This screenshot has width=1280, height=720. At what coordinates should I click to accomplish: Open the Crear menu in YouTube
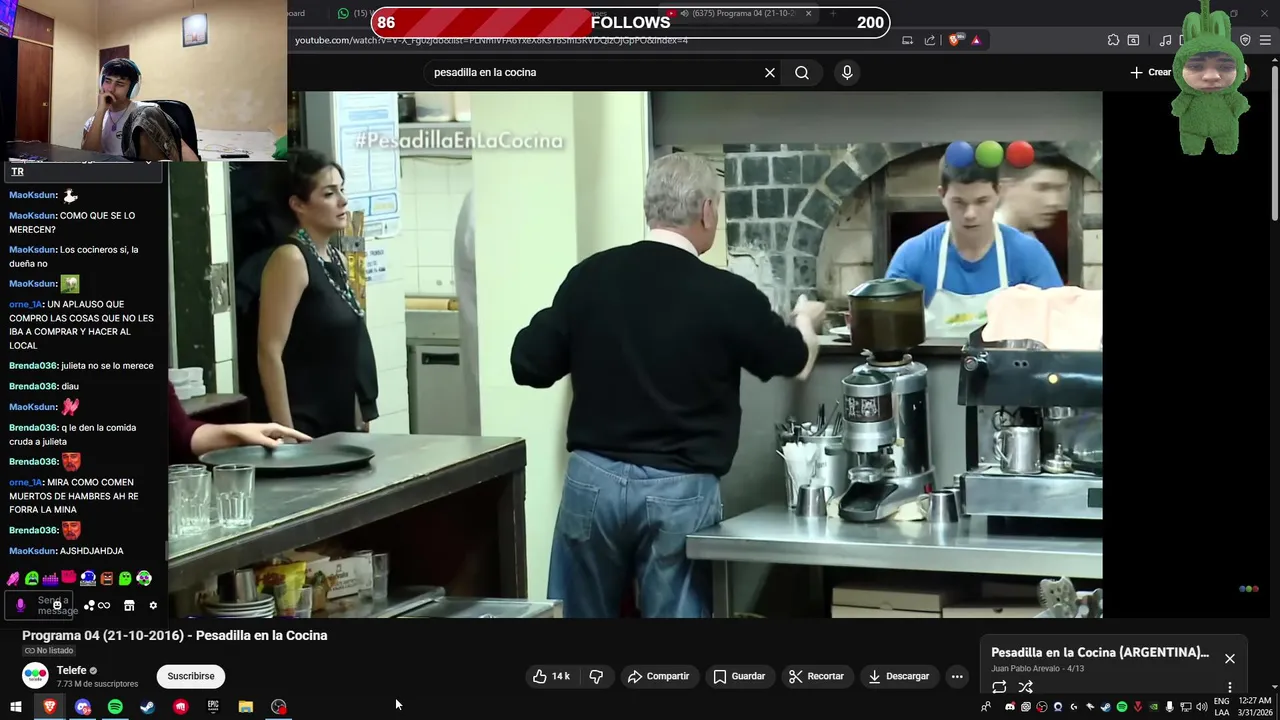coord(1151,72)
